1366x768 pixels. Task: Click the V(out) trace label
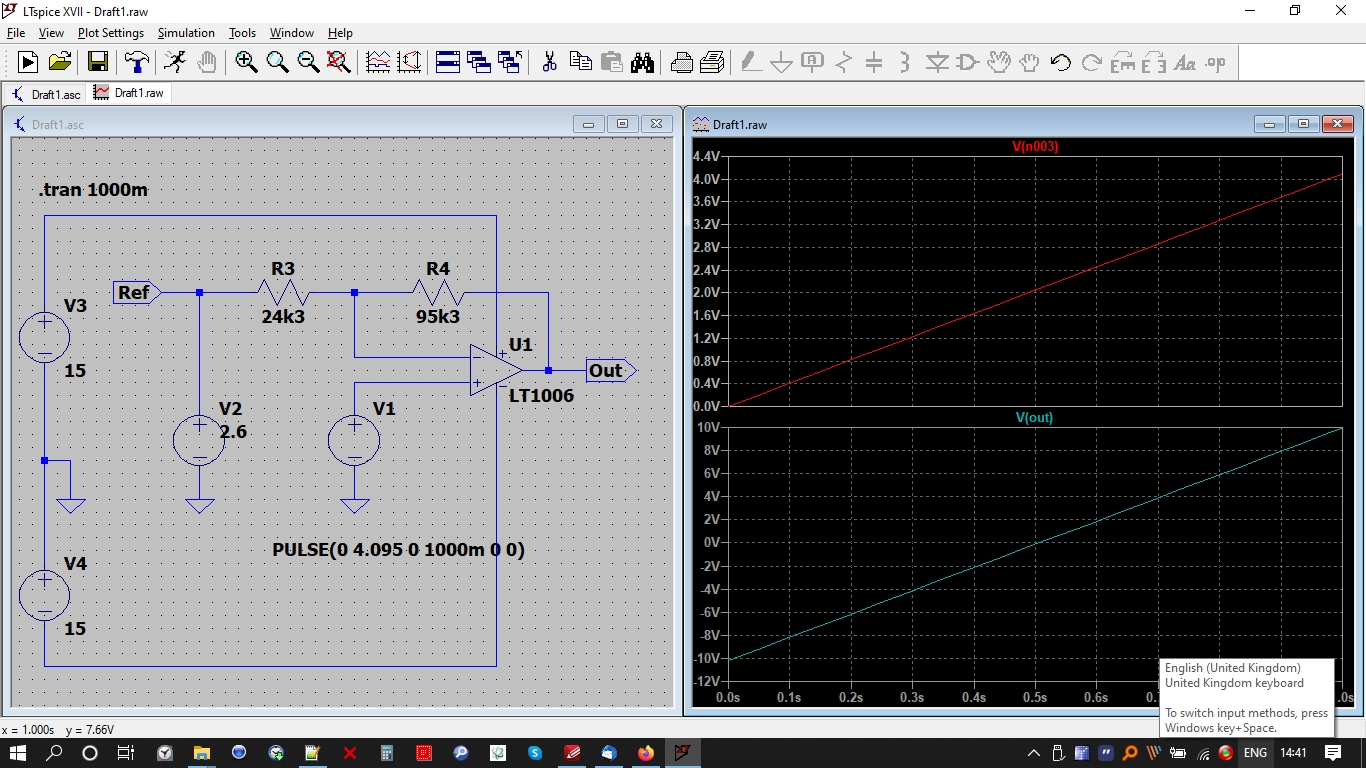pos(1035,418)
